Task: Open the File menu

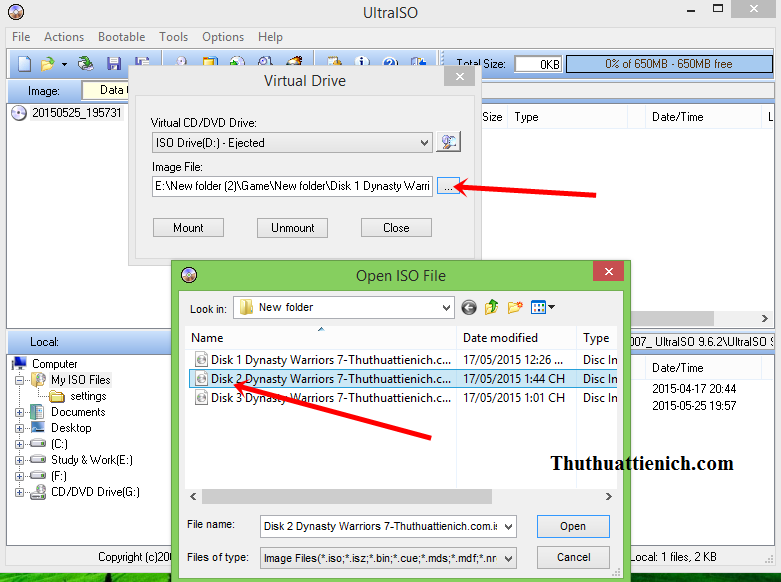Action: coord(21,37)
